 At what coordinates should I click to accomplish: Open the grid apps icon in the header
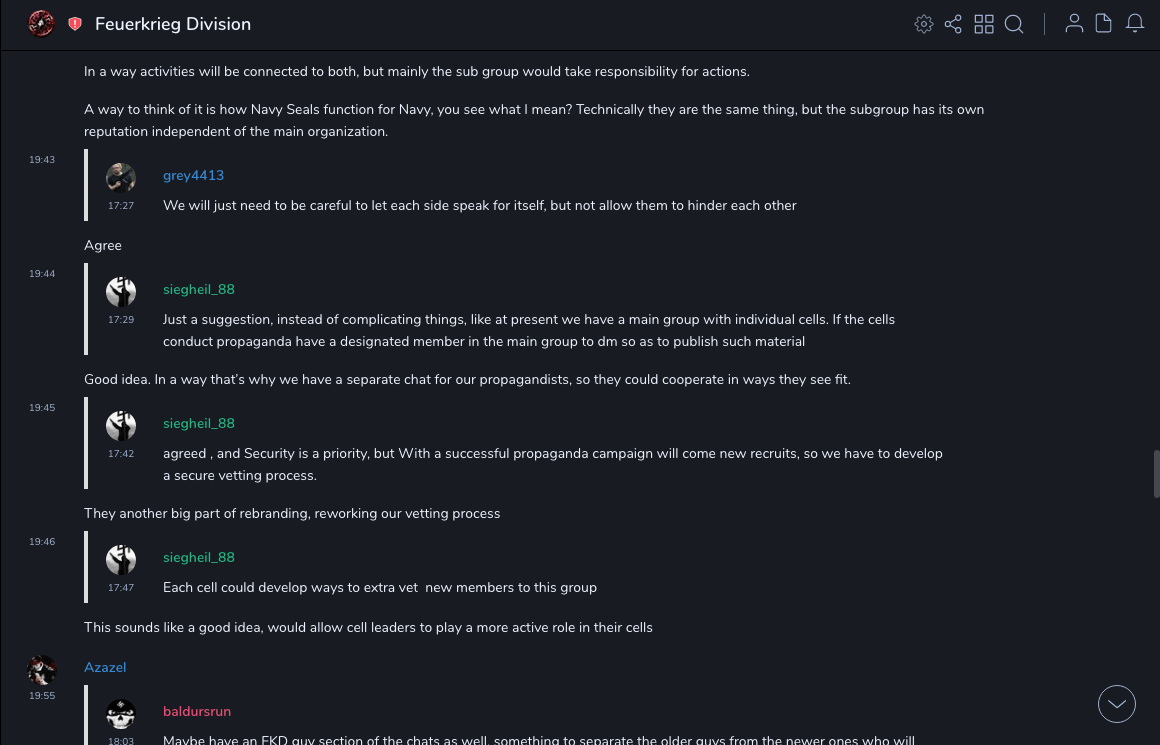(x=984, y=24)
